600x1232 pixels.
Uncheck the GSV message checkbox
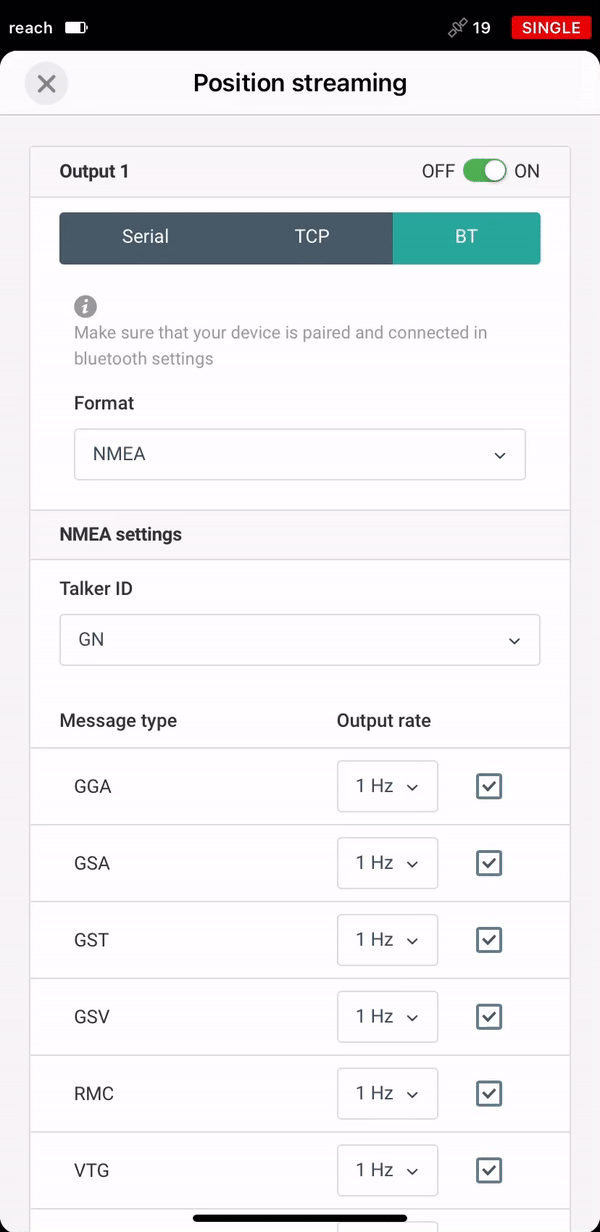point(489,1017)
